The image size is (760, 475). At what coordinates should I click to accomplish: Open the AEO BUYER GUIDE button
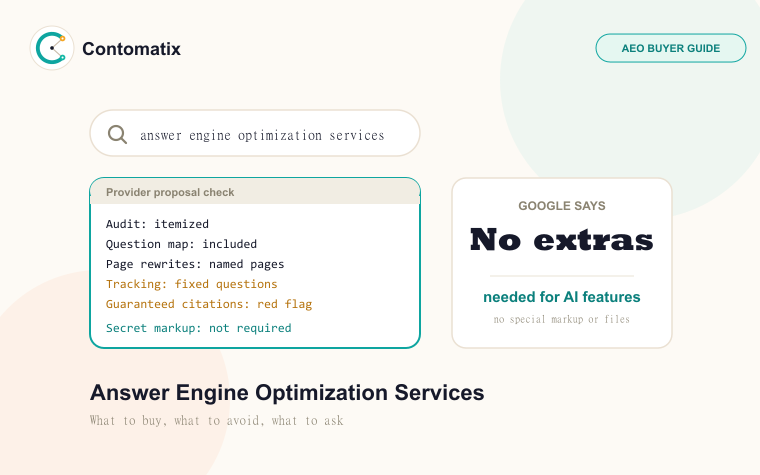point(671,48)
